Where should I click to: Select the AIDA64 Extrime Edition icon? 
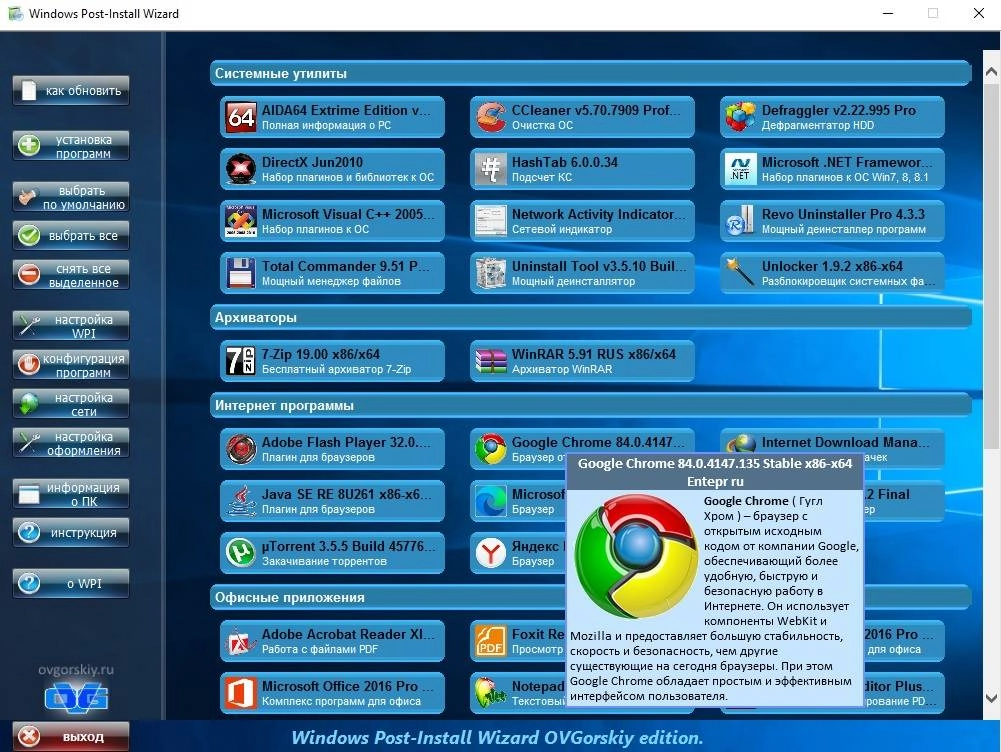click(x=240, y=116)
